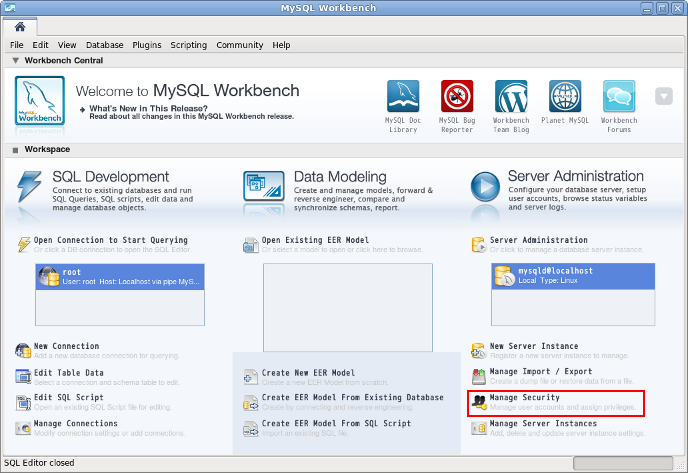Click the window menu icon in title bar
This screenshot has width=688, height=473.
tap(9, 7)
